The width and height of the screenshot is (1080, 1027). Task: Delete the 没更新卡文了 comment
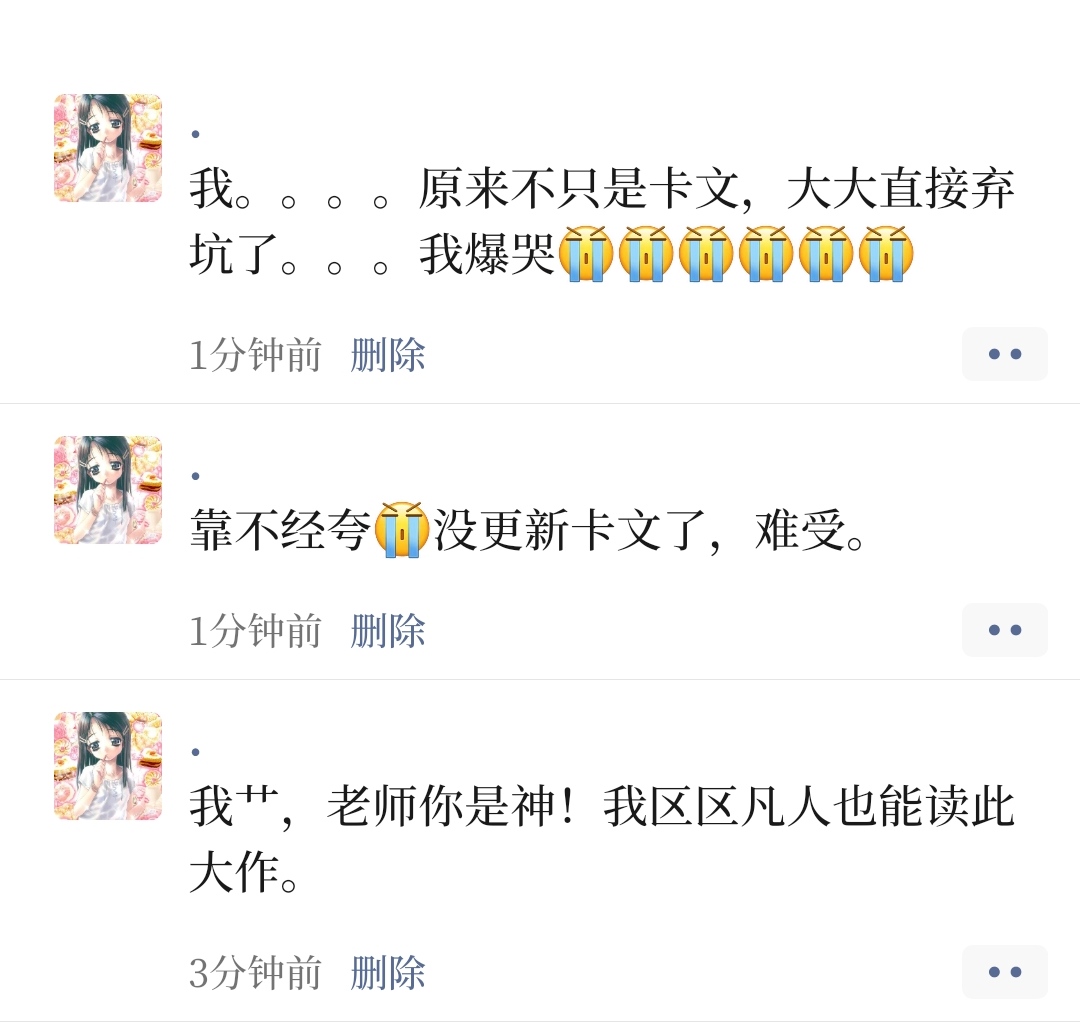[388, 631]
